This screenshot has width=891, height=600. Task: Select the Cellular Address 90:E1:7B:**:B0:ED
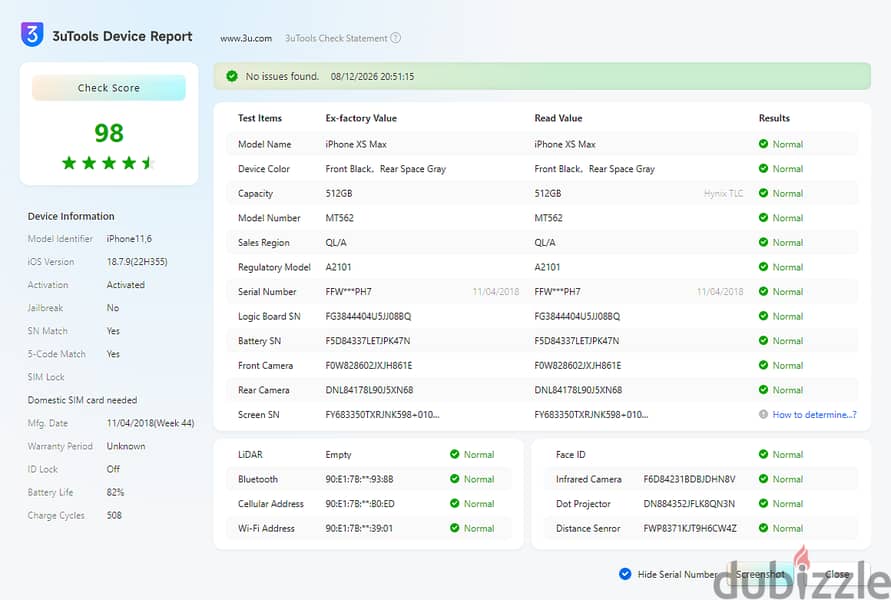pyautogui.click(x=360, y=504)
